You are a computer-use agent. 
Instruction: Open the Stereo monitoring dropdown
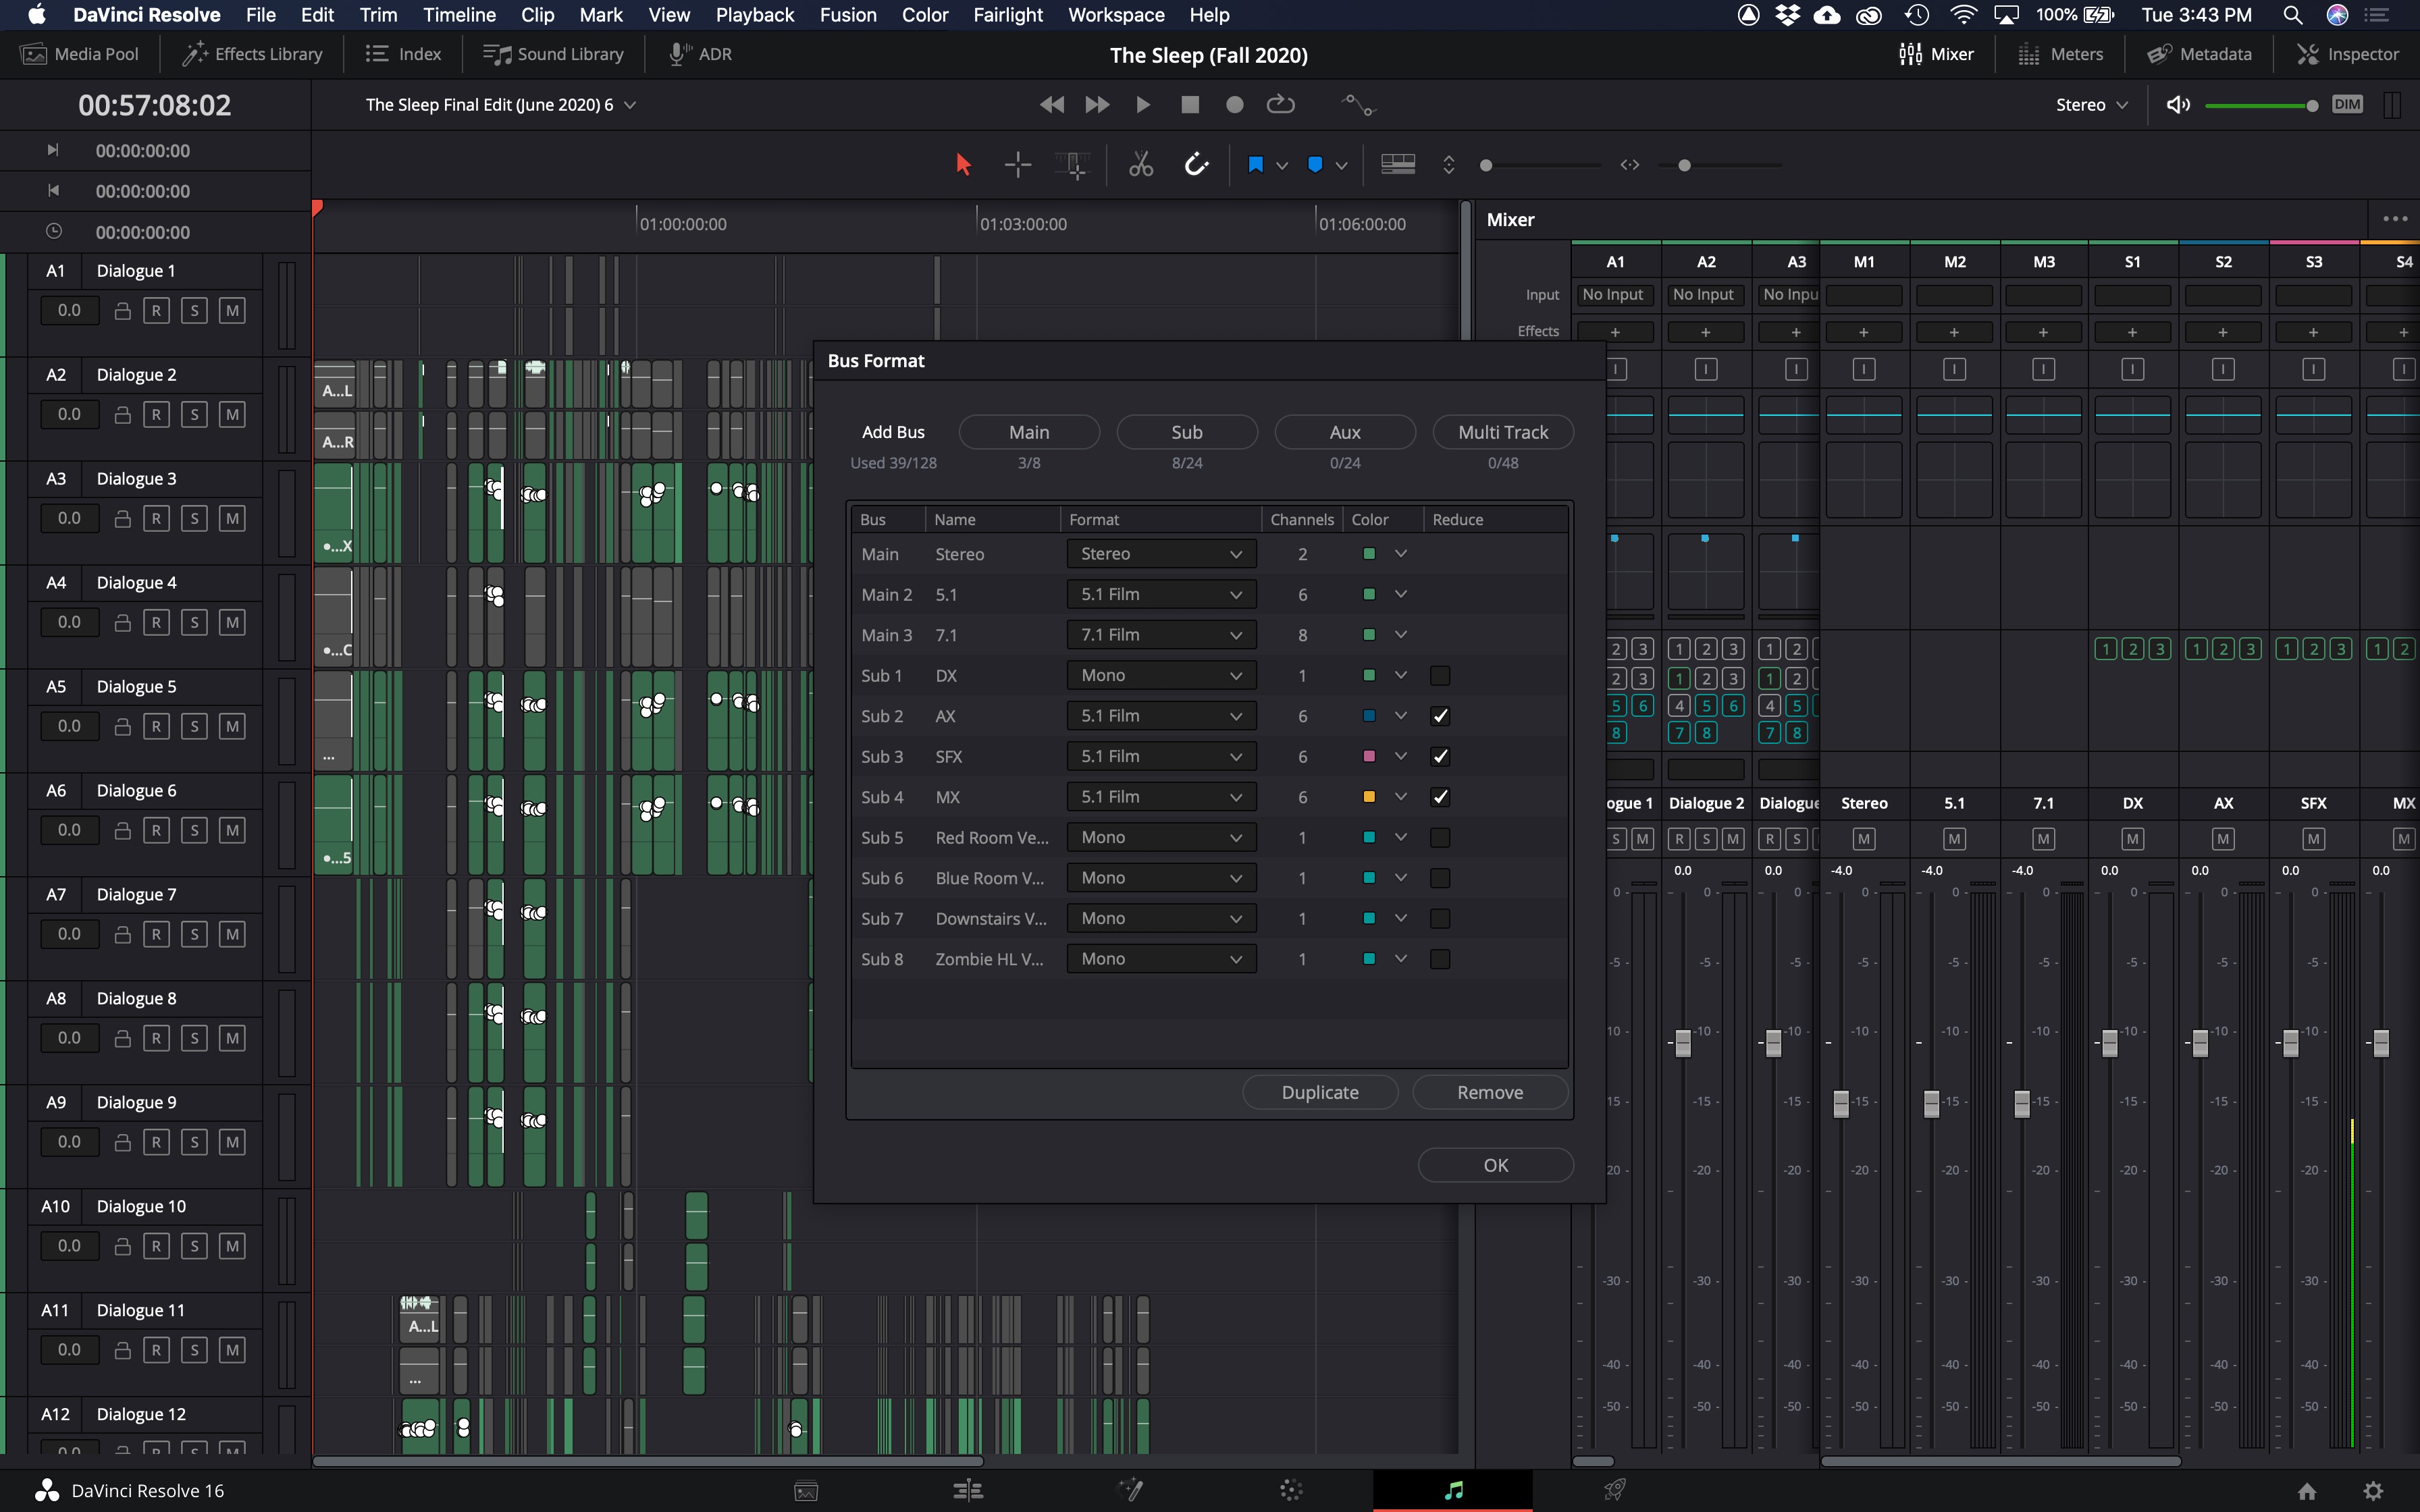[2091, 105]
